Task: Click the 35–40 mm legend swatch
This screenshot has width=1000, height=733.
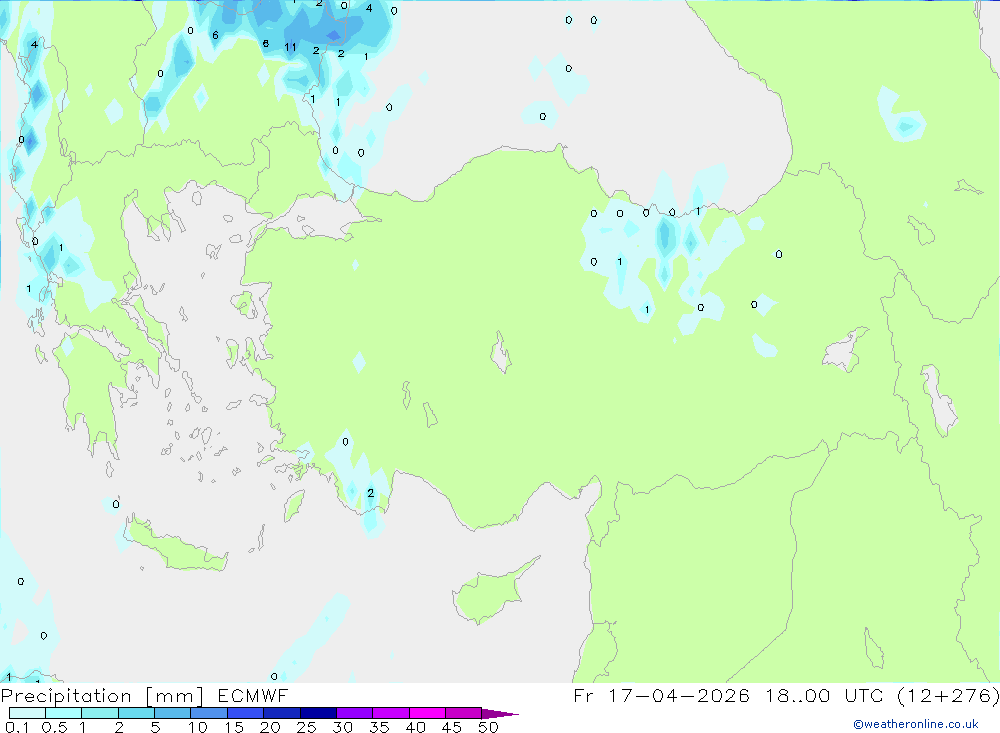Action: (390, 713)
